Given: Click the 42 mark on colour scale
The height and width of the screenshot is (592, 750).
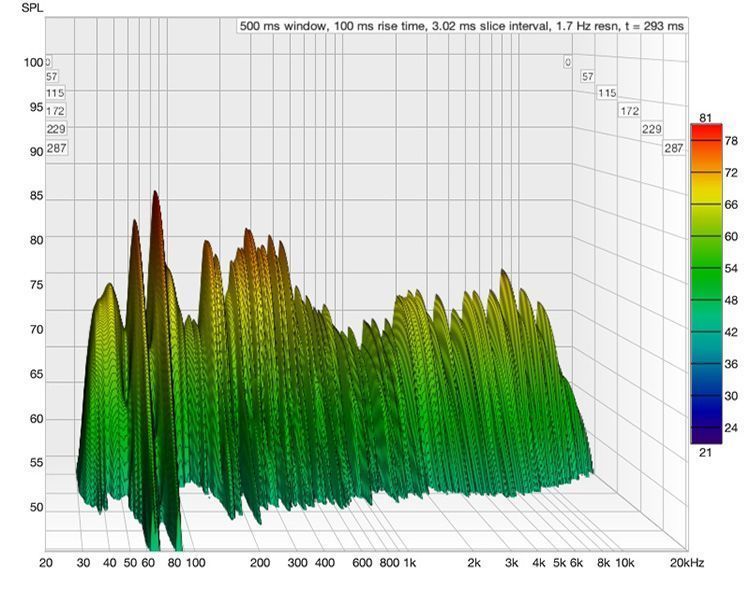Looking at the screenshot, I should pos(731,332).
